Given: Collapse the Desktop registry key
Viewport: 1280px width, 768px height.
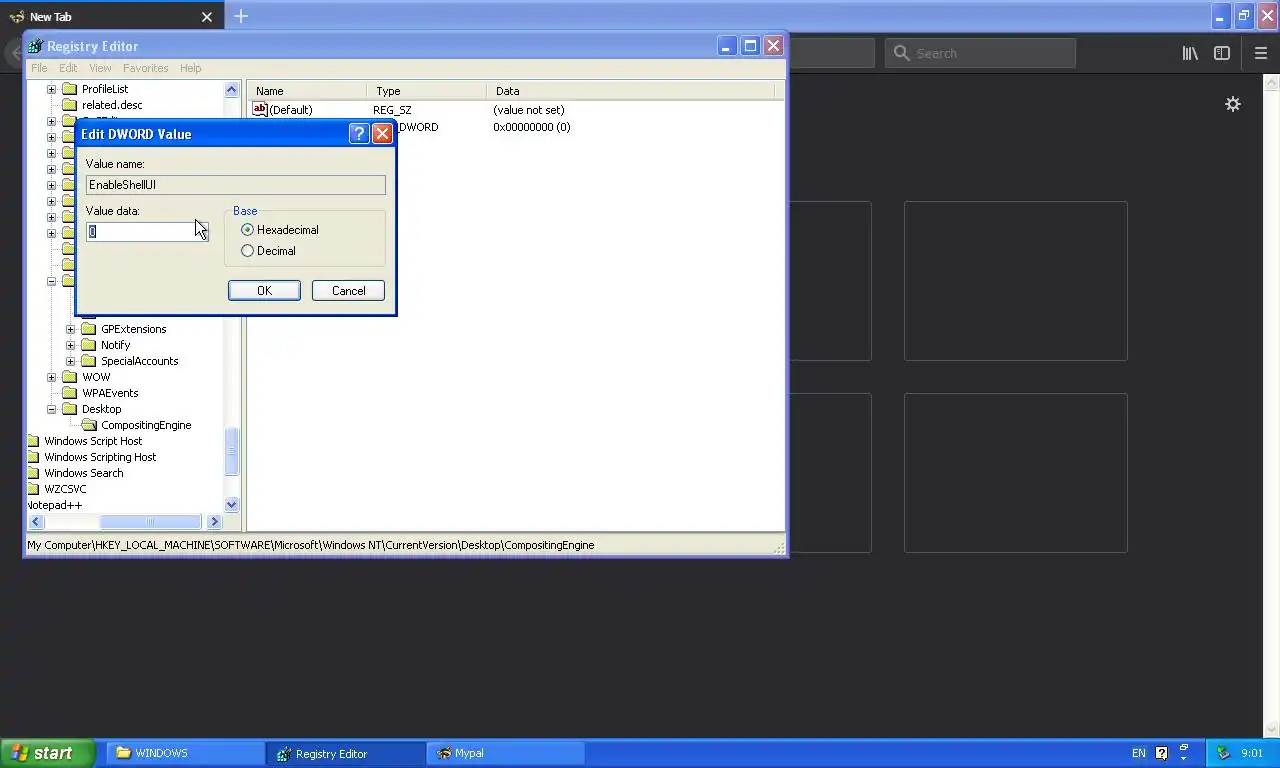Looking at the screenshot, I should [x=52, y=409].
